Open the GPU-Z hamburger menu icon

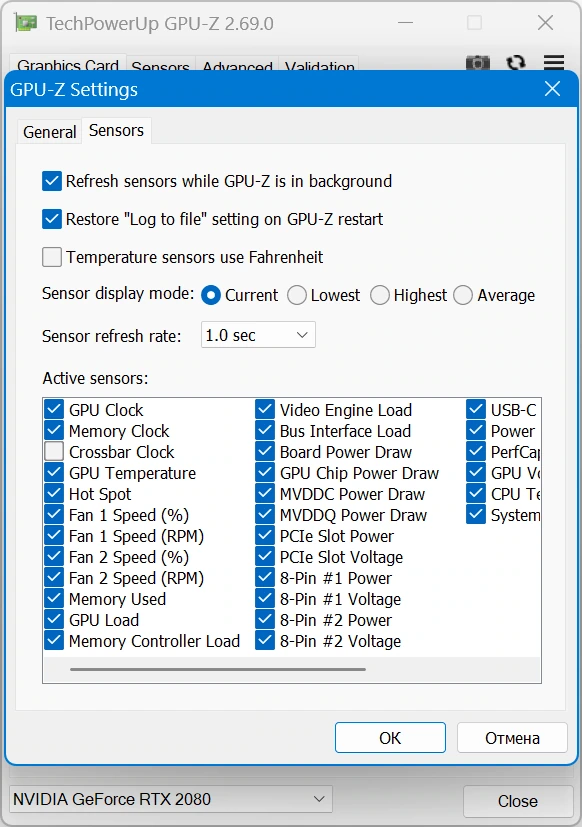pyautogui.click(x=554, y=62)
